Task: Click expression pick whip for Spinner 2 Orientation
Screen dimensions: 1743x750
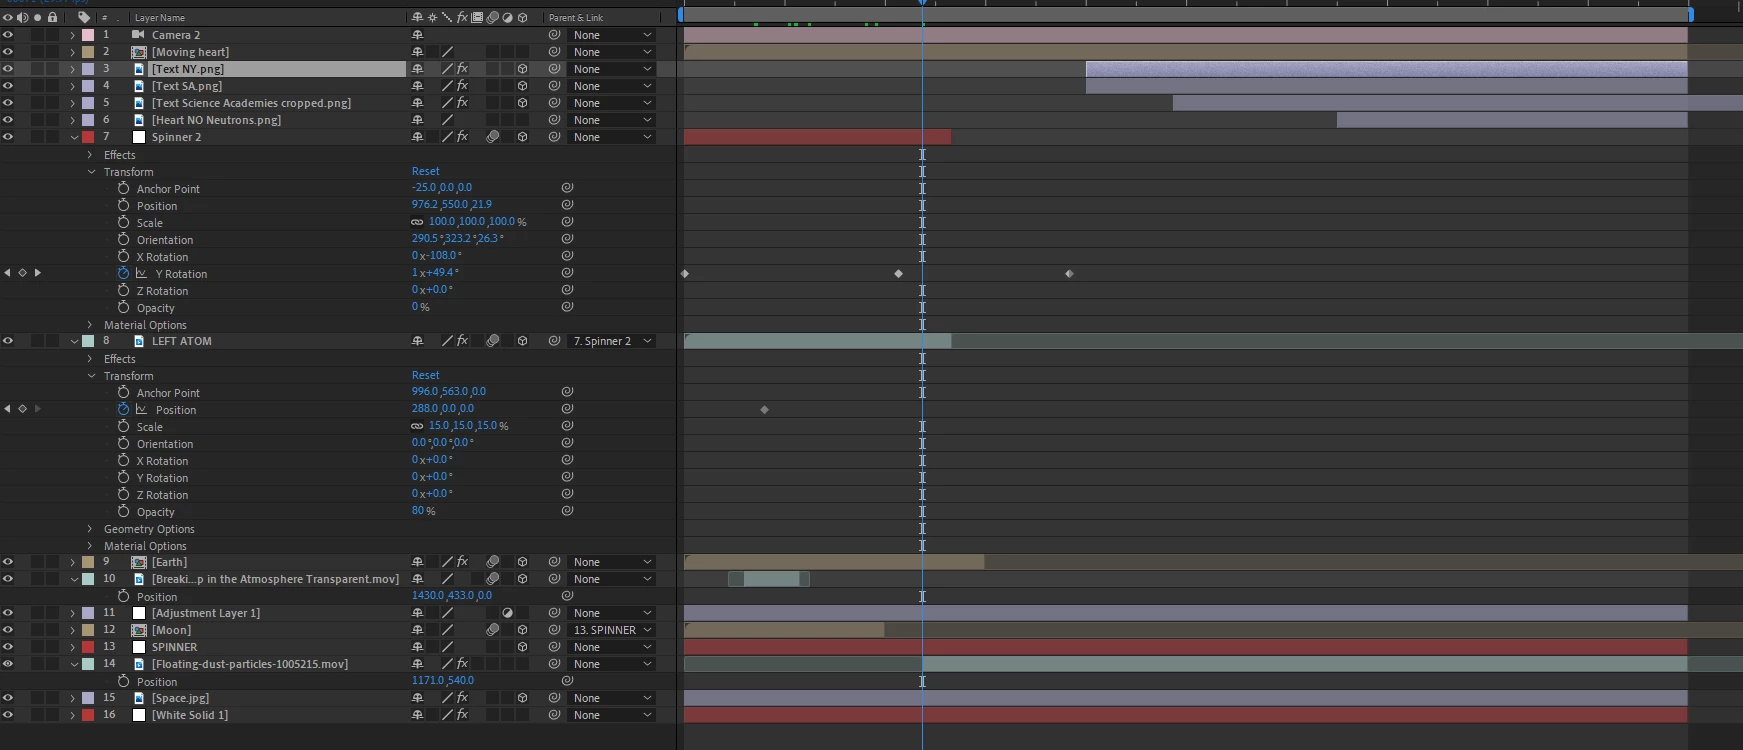Action: tap(567, 239)
